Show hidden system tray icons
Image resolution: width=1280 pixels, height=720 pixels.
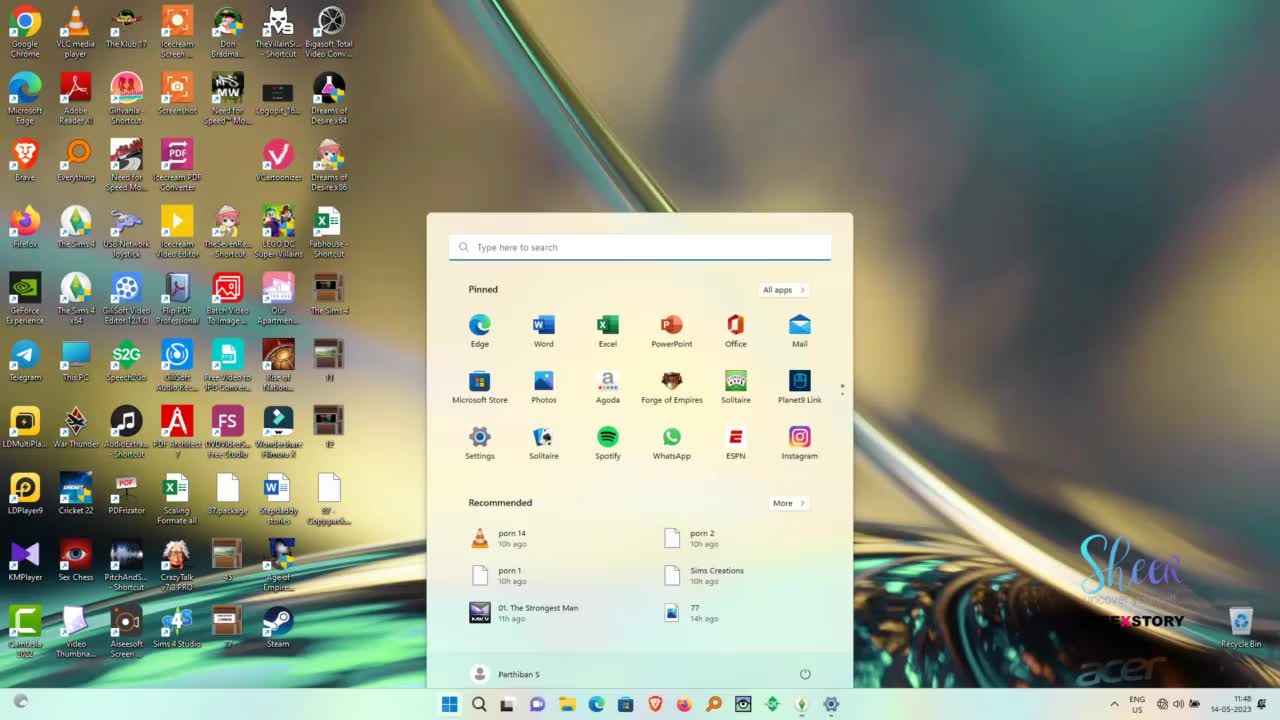pyautogui.click(x=1114, y=704)
